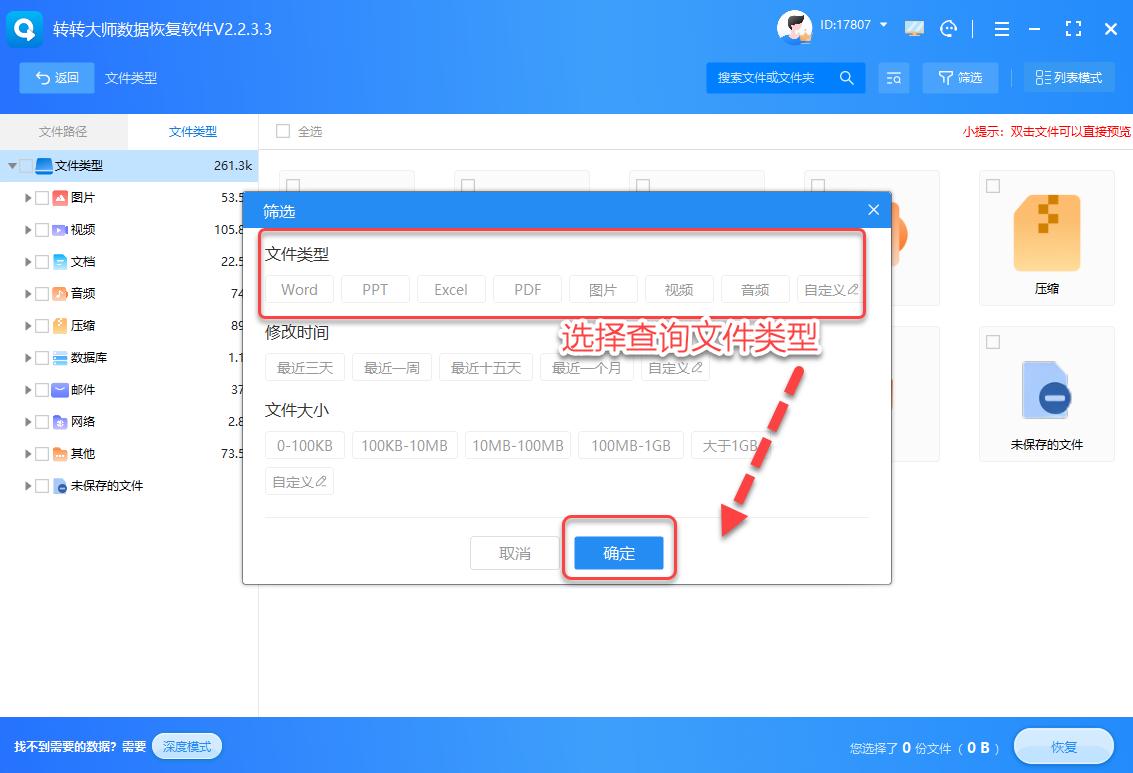Tick the 网络 sidebar checkbox

40,421
